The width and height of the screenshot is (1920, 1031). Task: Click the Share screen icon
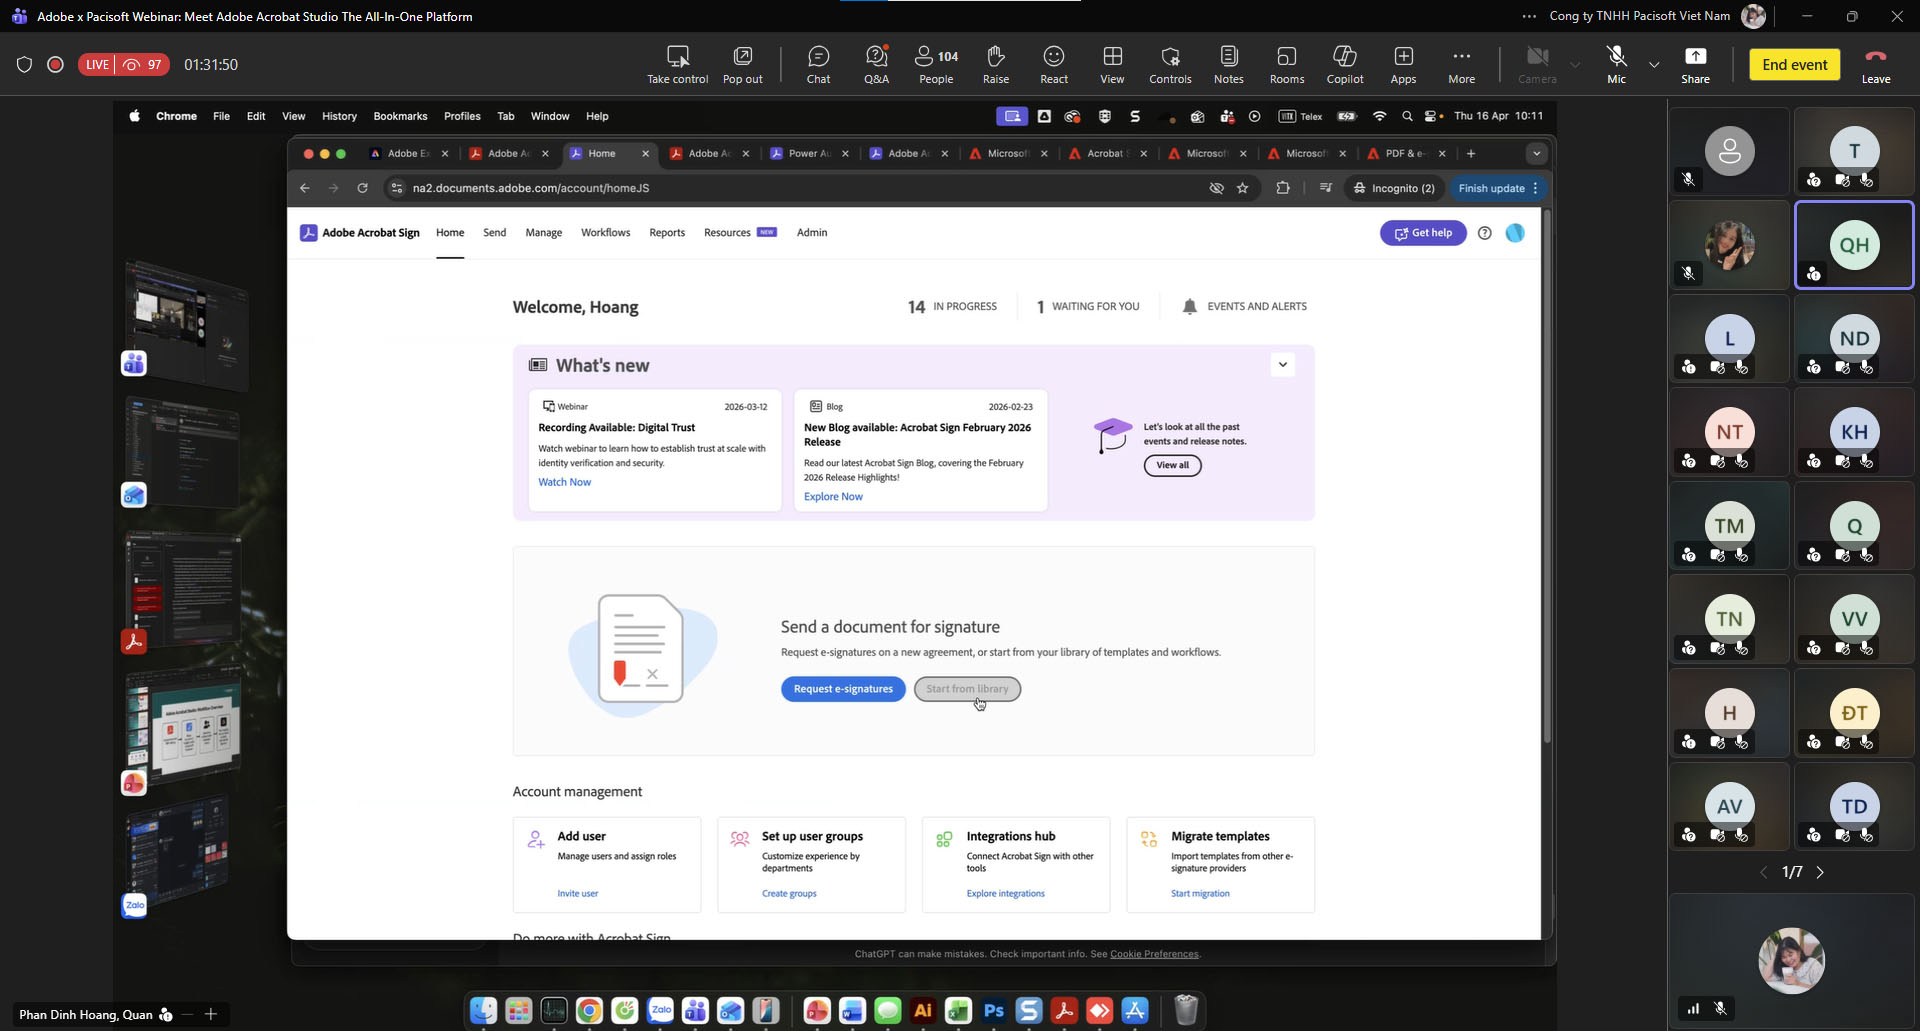coord(1695,64)
